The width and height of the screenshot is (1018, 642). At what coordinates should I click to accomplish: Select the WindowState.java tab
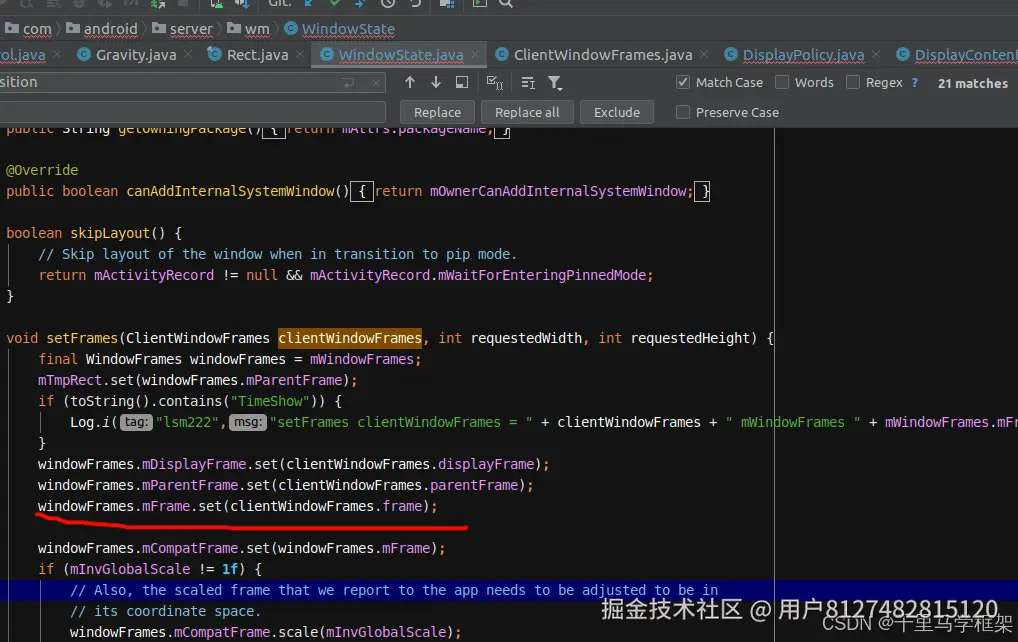pyautogui.click(x=401, y=55)
